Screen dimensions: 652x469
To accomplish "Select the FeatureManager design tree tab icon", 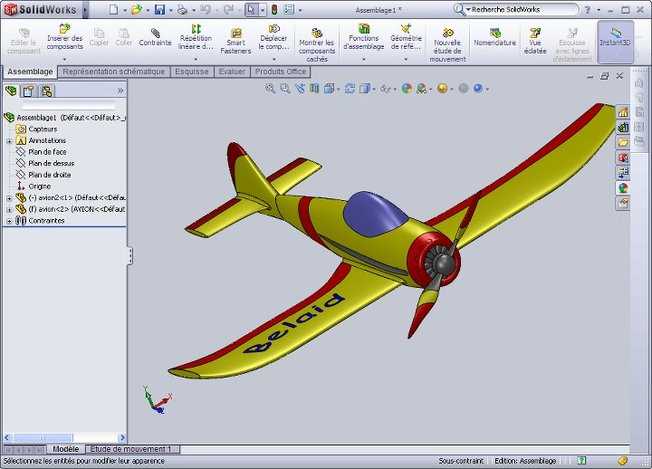I will coord(11,91).
